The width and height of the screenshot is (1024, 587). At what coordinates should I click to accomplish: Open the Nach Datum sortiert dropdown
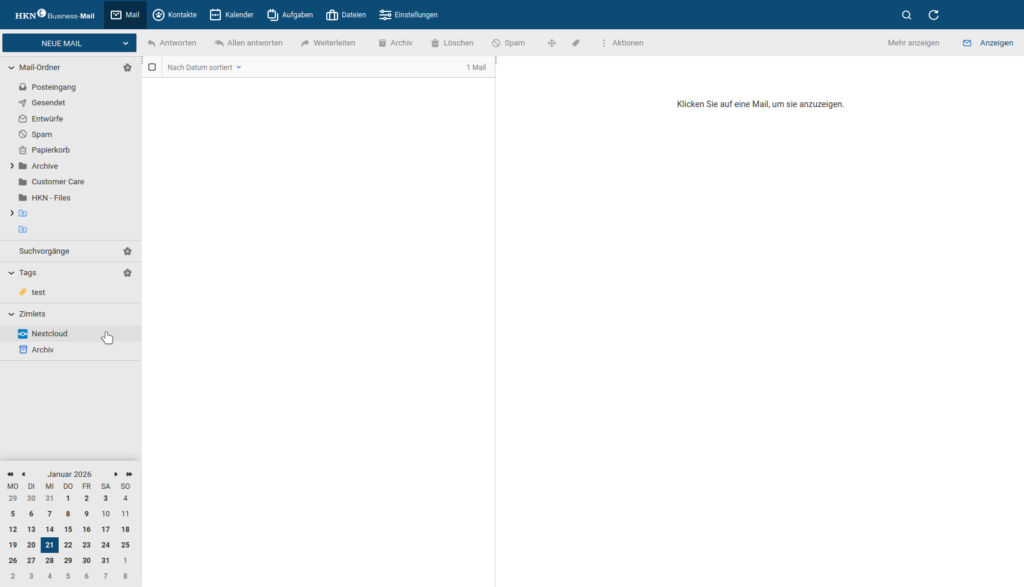tap(204, 67)
